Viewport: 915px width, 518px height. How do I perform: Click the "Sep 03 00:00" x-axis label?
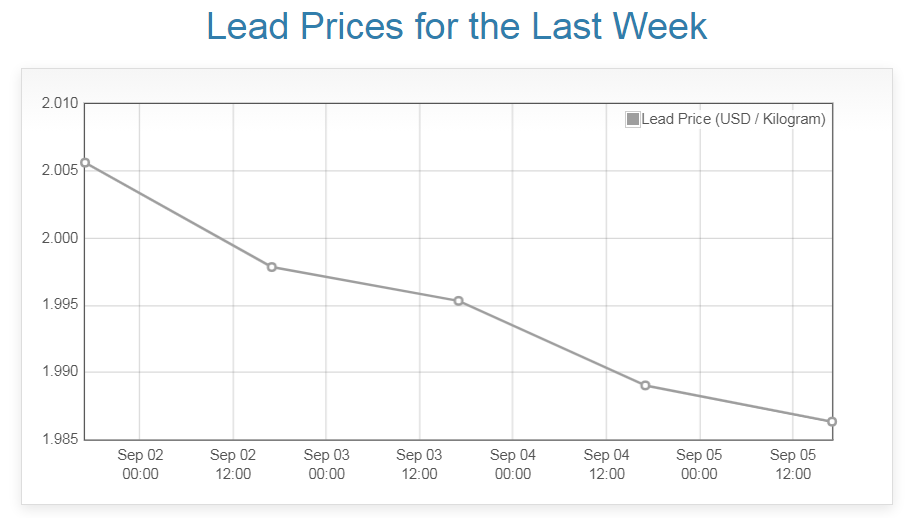(326, 464)
